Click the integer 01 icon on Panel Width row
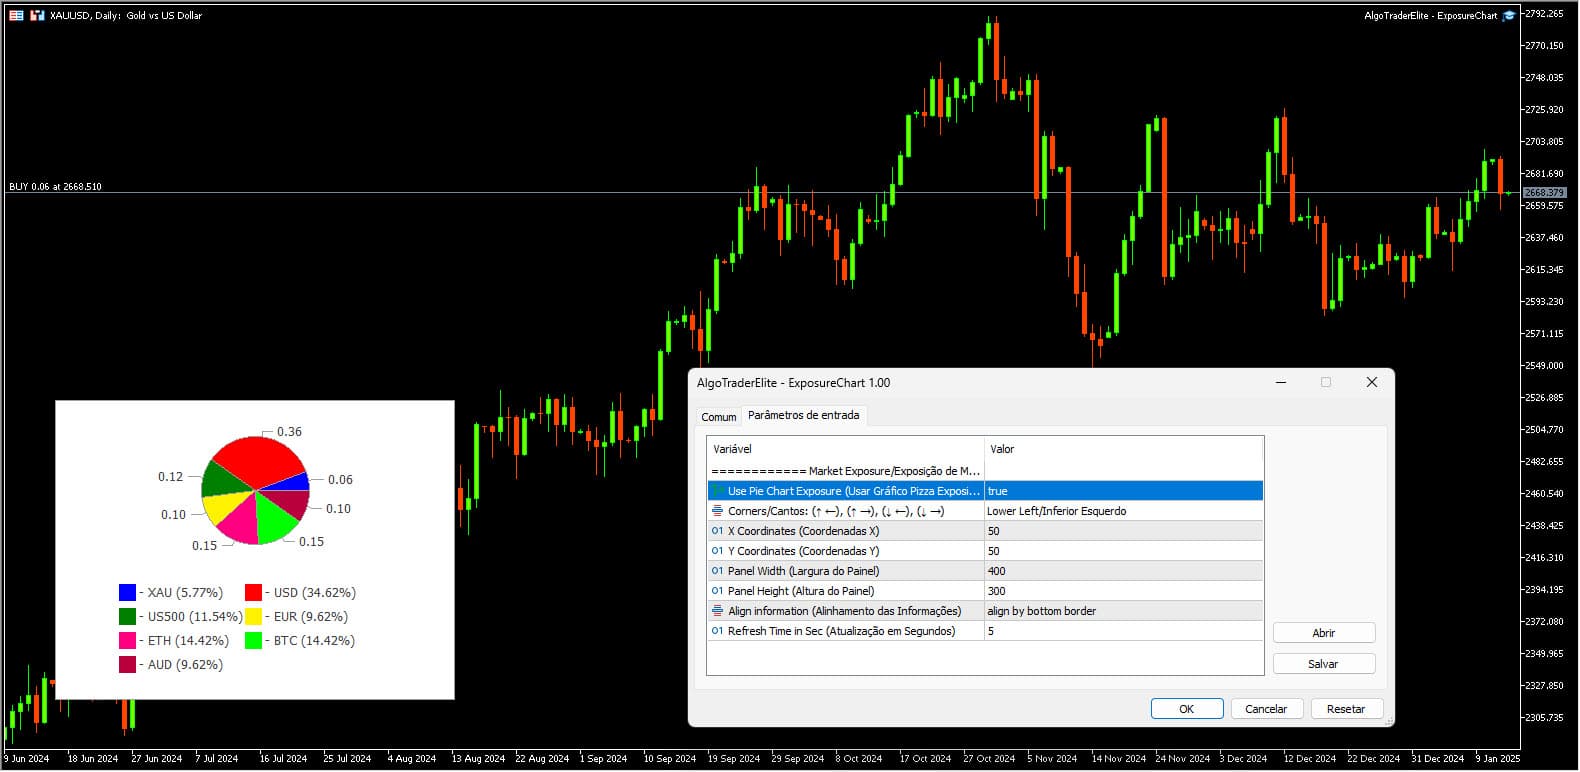 tap(717, 571)
